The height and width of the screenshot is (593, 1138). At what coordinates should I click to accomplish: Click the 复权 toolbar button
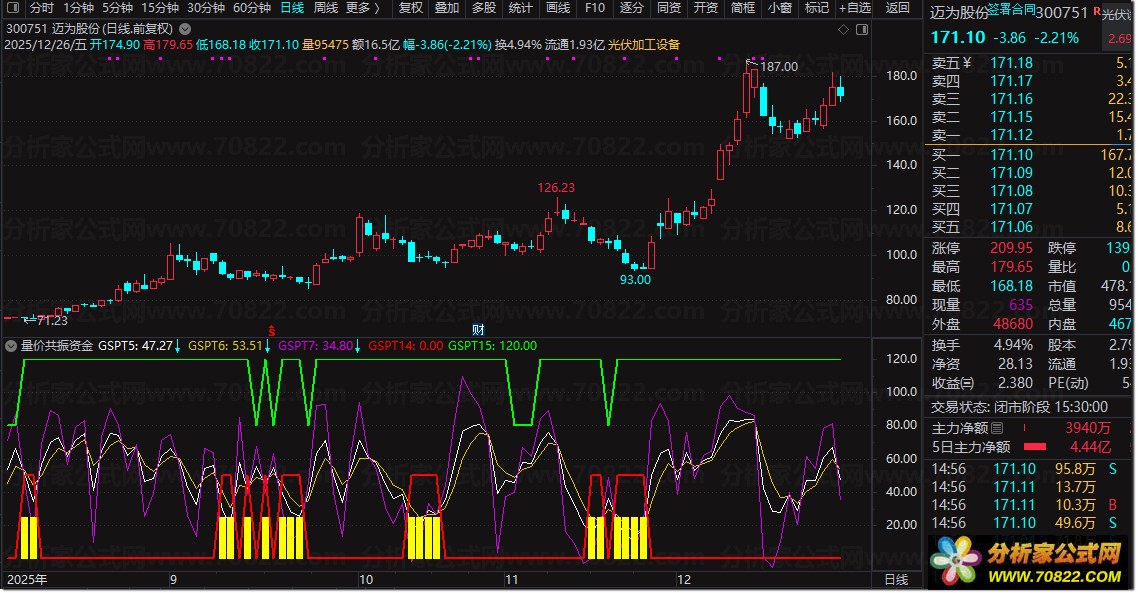tap(410, 8)
